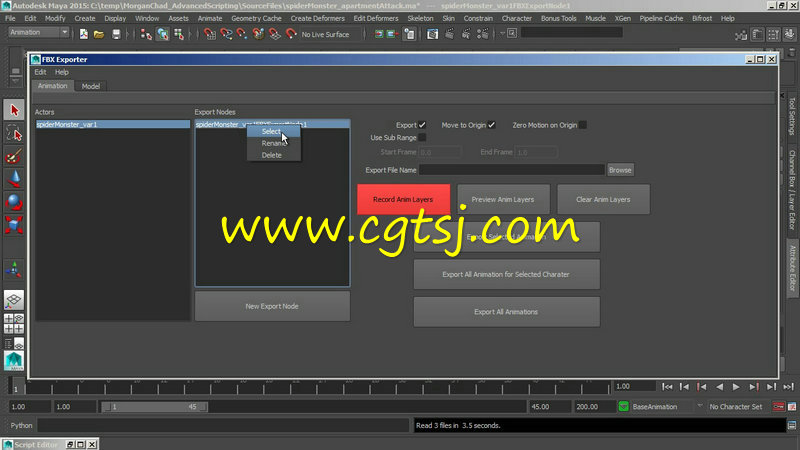This screenshot has height=450, width=800.
Task: Select the Rotate tool sphere icon
Action: [x=14, y=202]
